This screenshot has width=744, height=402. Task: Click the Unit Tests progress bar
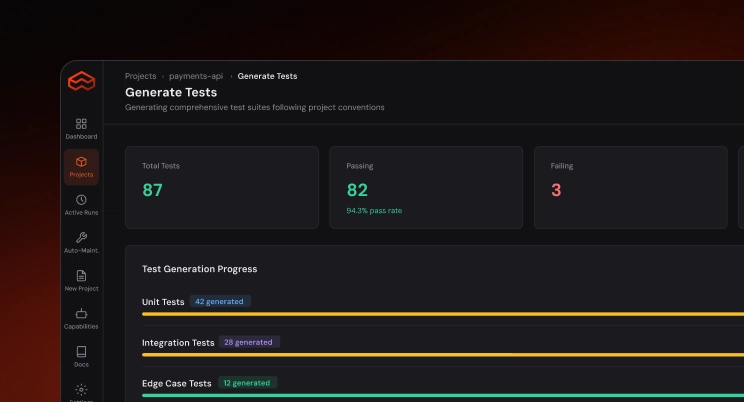pos(443,314)
